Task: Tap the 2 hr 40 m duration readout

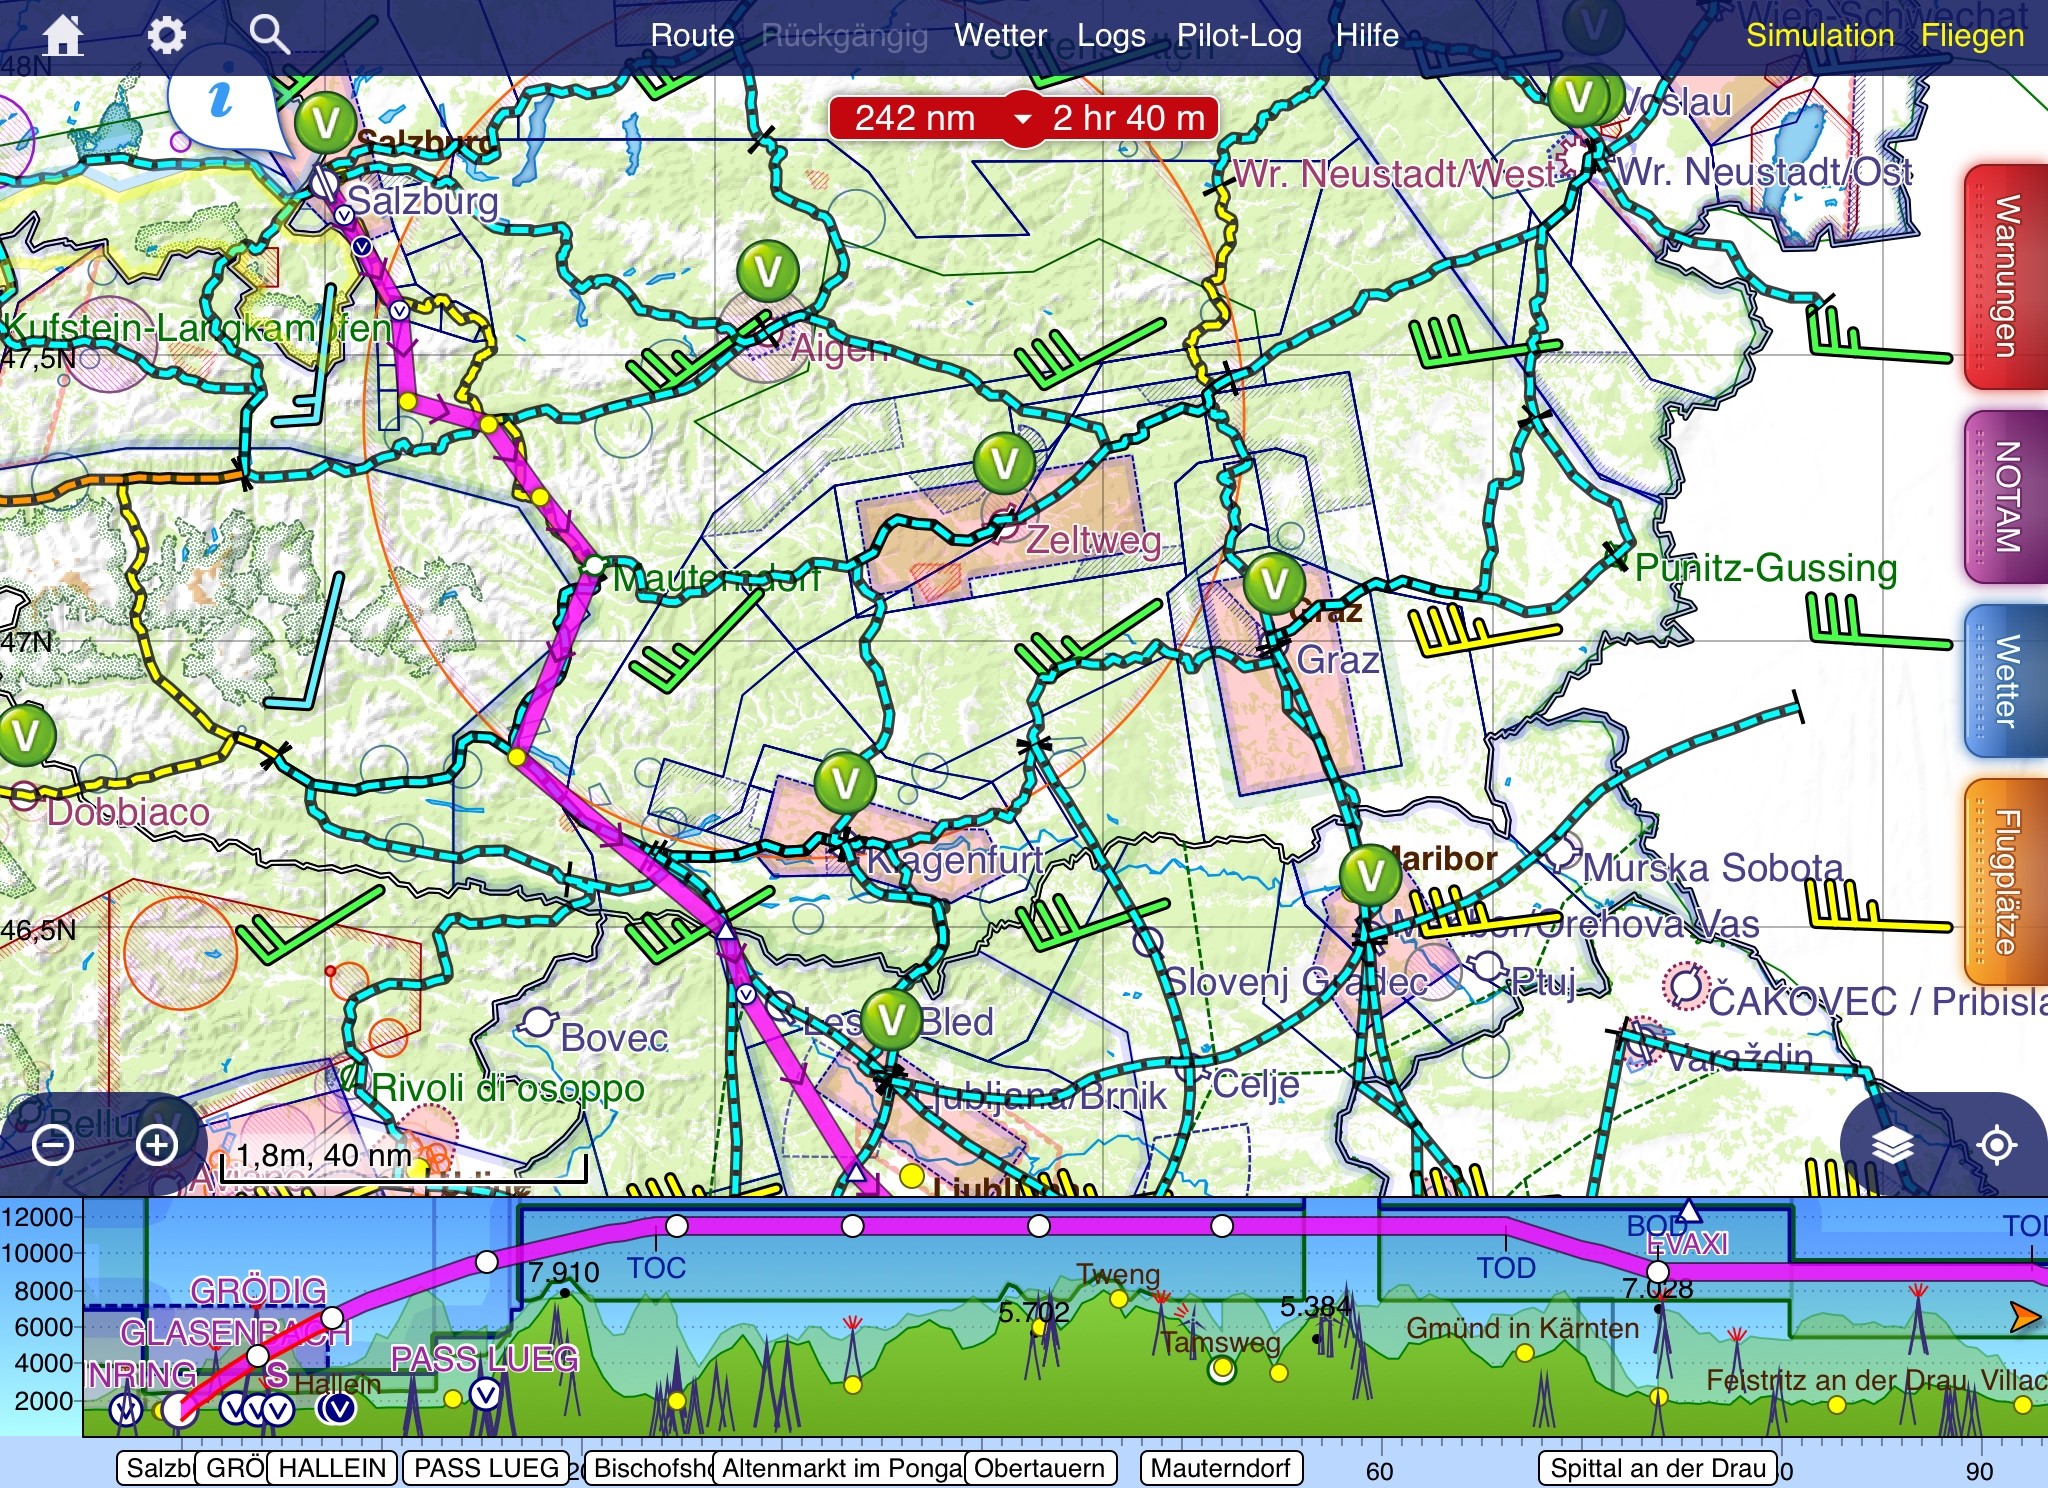Action: coord(1128,119)
